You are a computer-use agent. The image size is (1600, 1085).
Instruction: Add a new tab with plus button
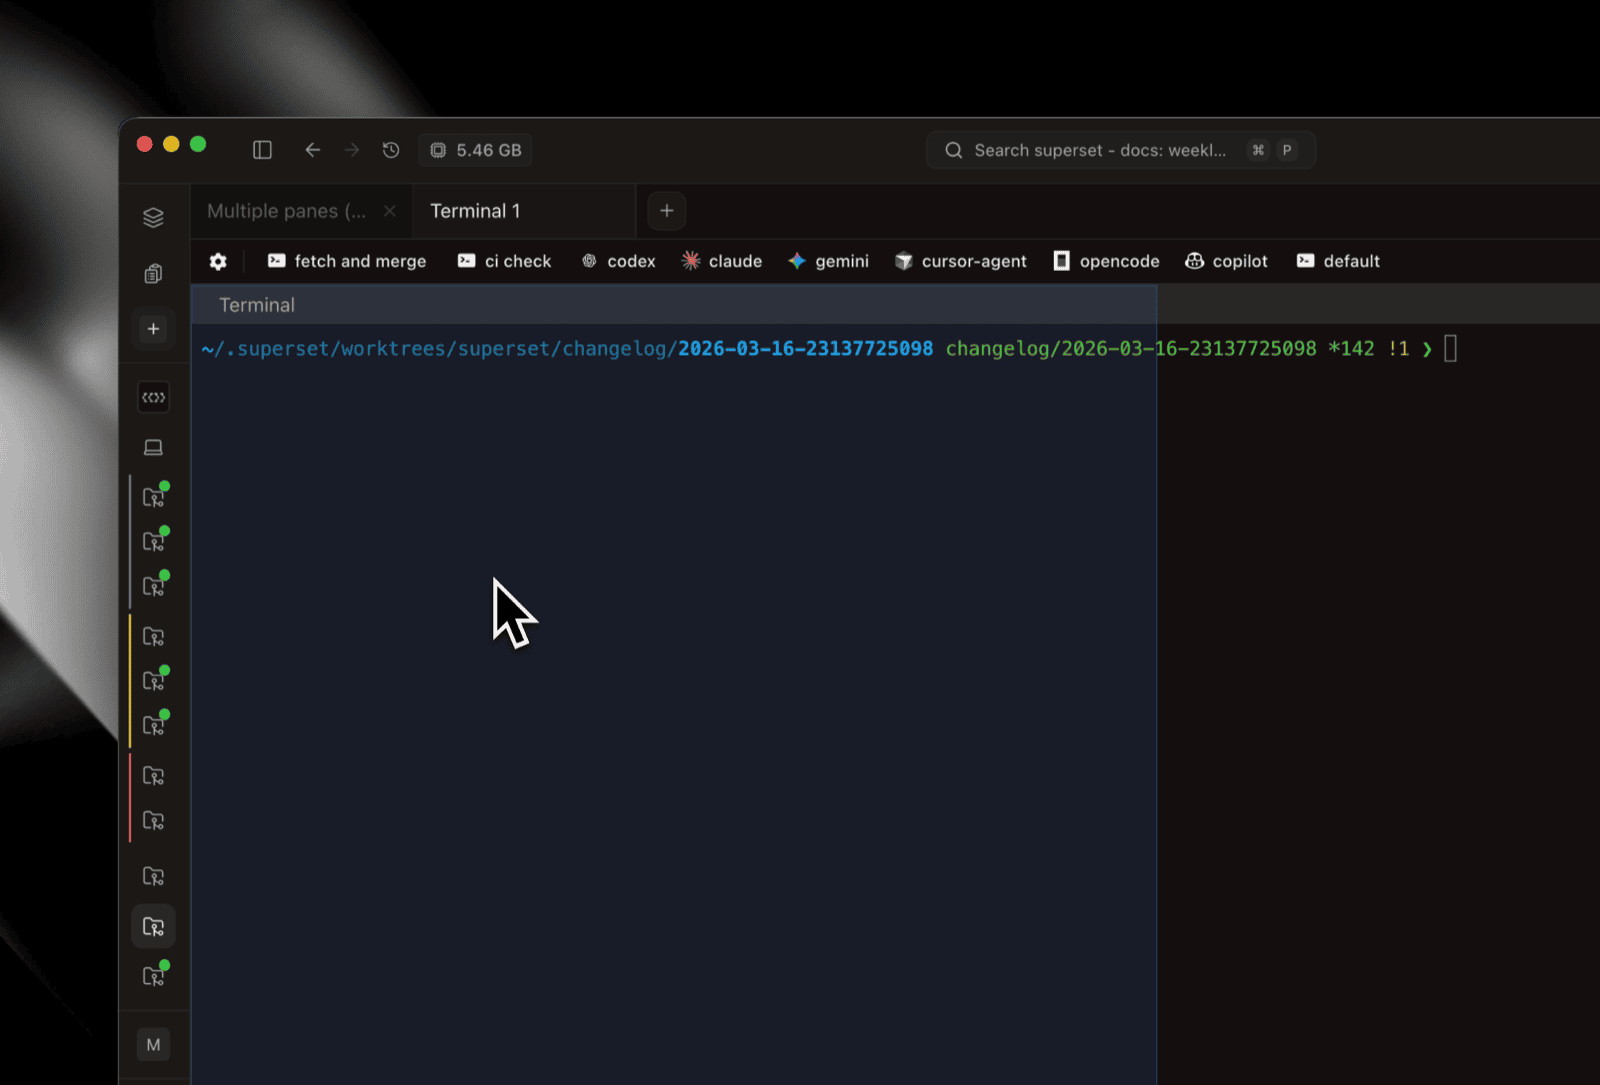click(x=667, y=211)
